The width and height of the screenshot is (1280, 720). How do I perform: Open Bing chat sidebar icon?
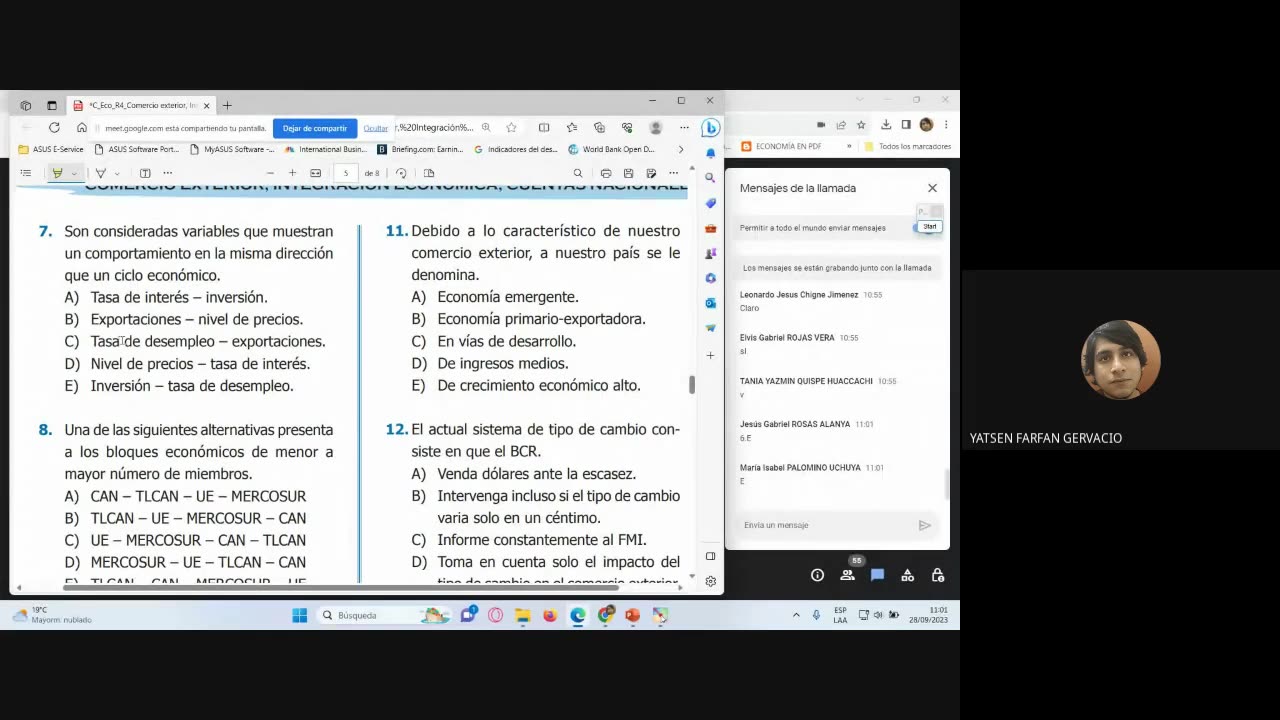coord(710,128)
